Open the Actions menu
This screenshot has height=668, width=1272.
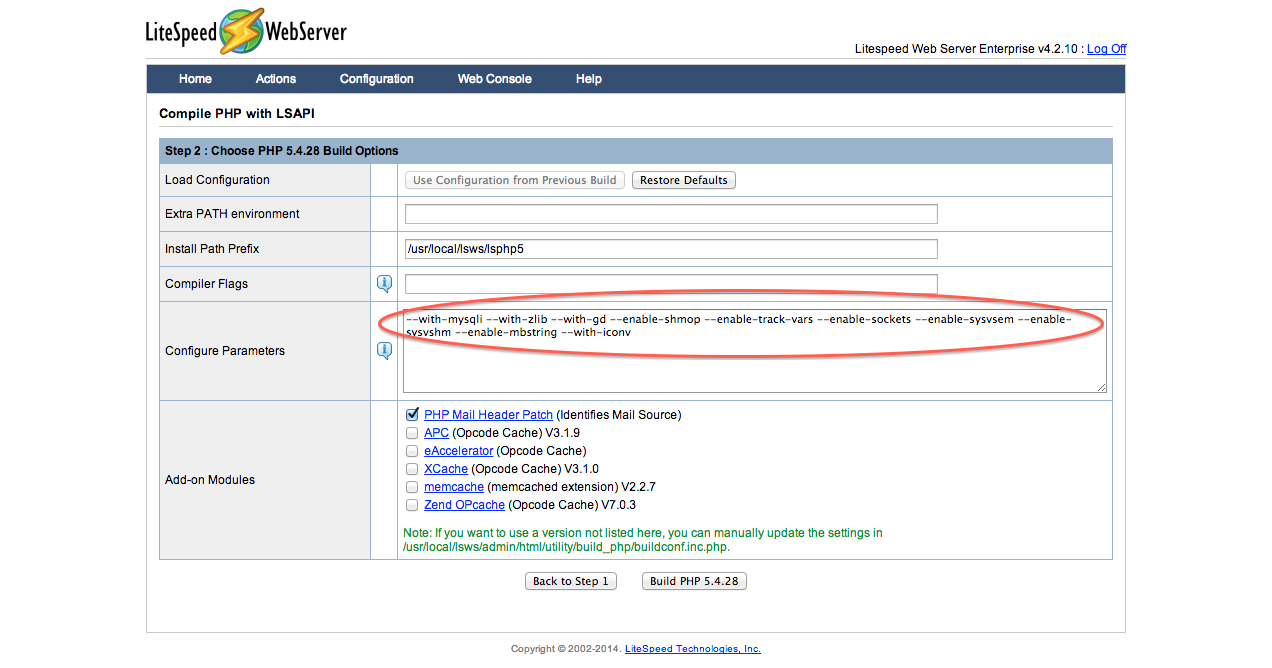(x=276, y=79)
